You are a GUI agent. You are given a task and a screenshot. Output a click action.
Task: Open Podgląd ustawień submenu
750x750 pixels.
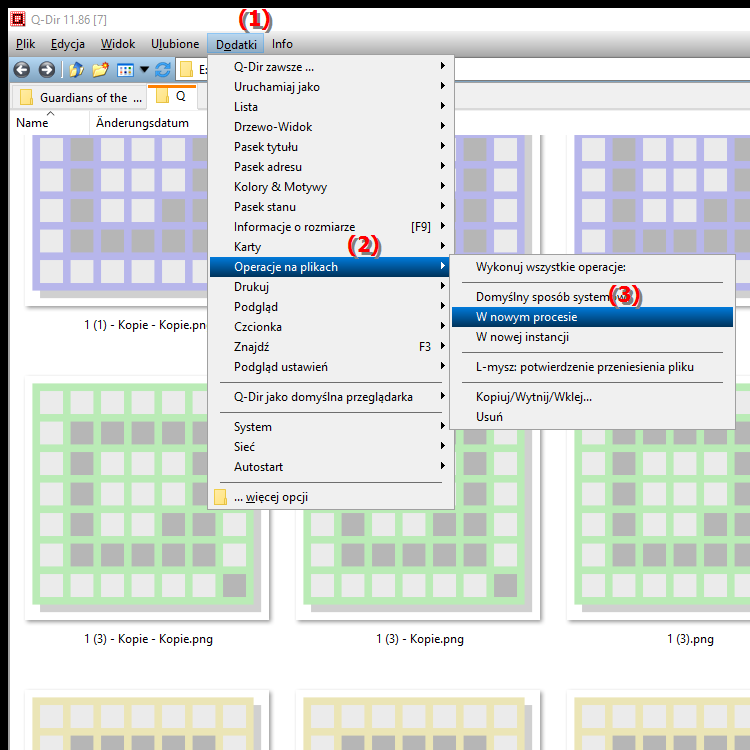[331, 367]
